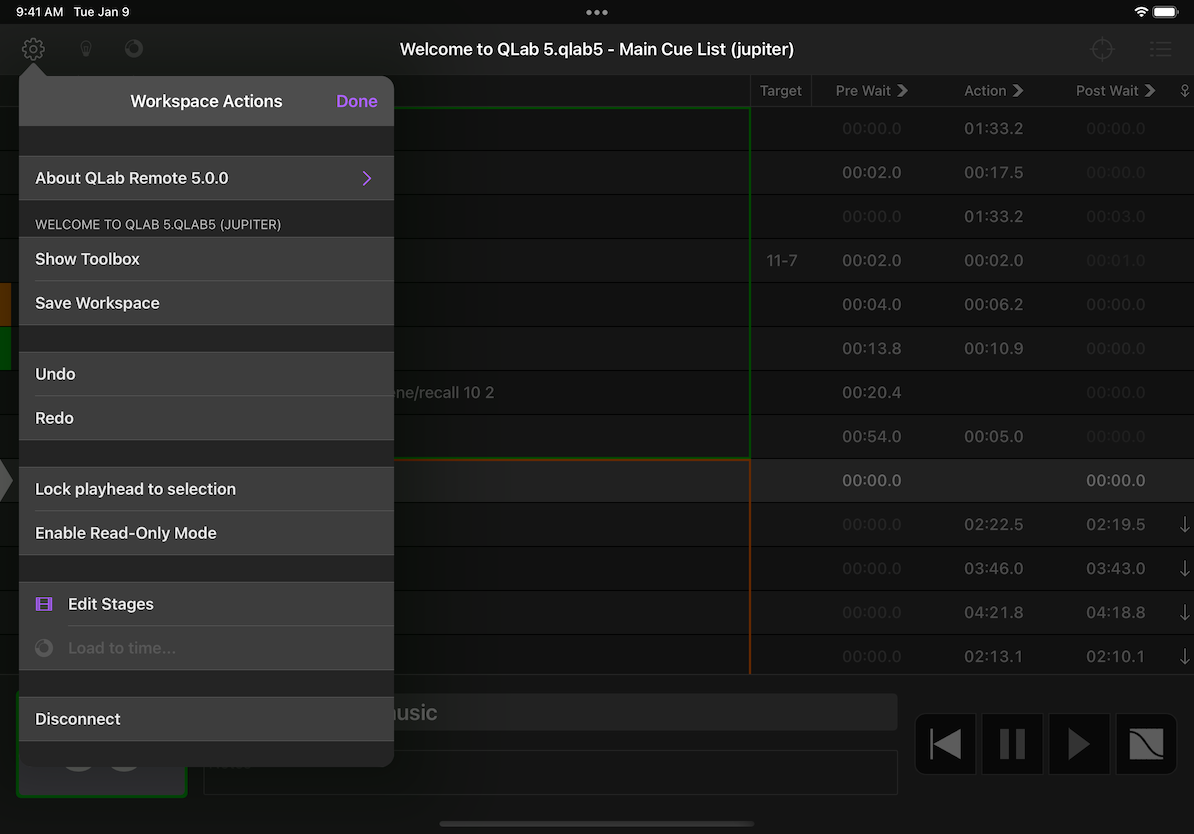Viewport: 1194px width, 834px height.
Task: Tap the Go back to start control
Action: click(945, 743)
